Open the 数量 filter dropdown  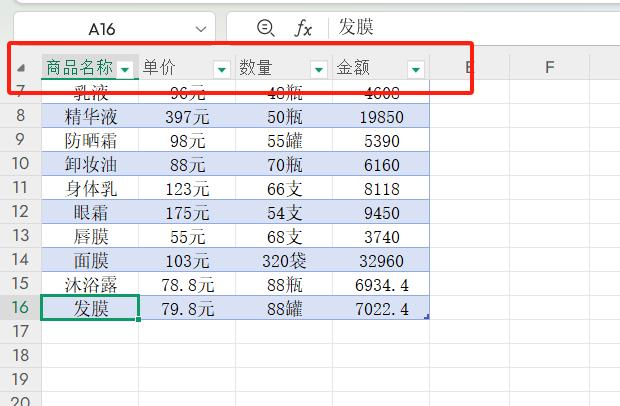[319, 70]
